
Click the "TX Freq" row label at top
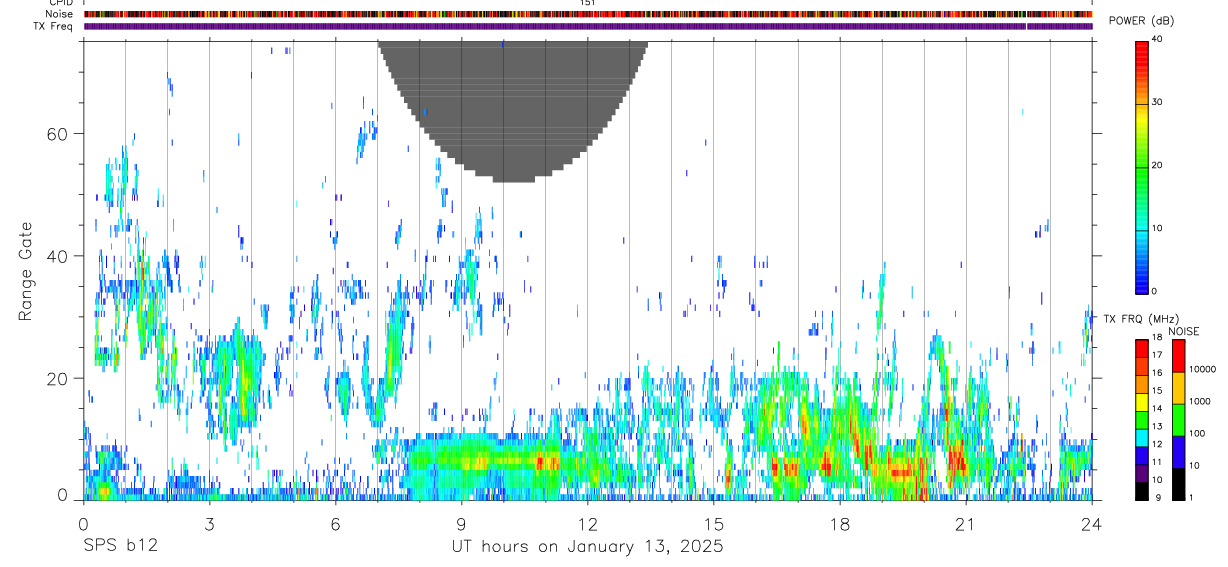[x=53, y=26]
